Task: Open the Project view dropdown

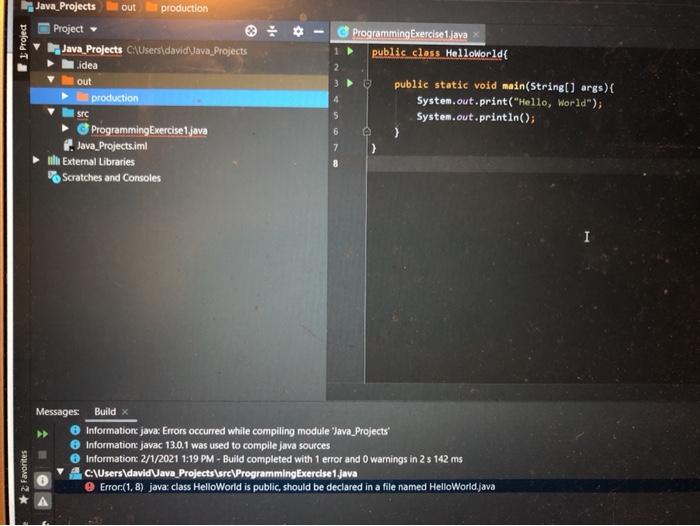Action: 93,29
